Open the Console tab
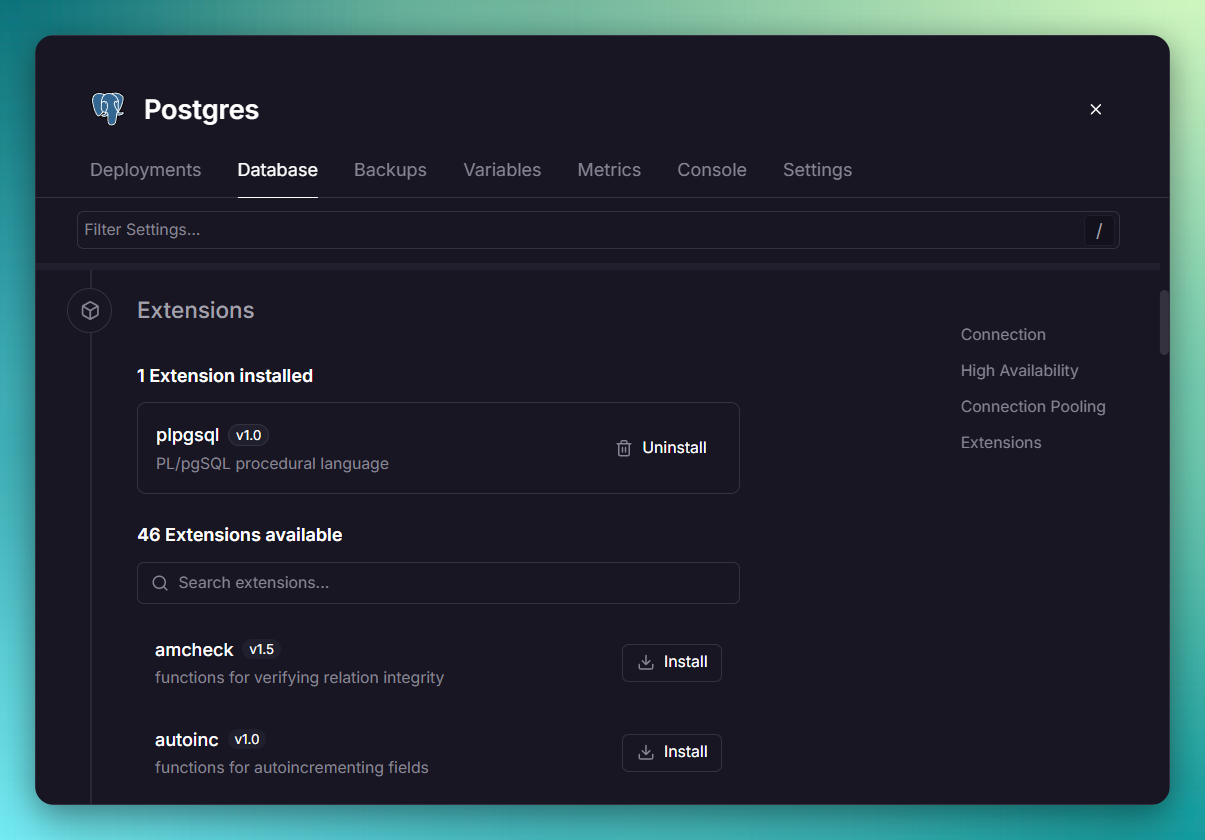The image size is (1205, 840). pyautogui.click(x=712, y=170)
